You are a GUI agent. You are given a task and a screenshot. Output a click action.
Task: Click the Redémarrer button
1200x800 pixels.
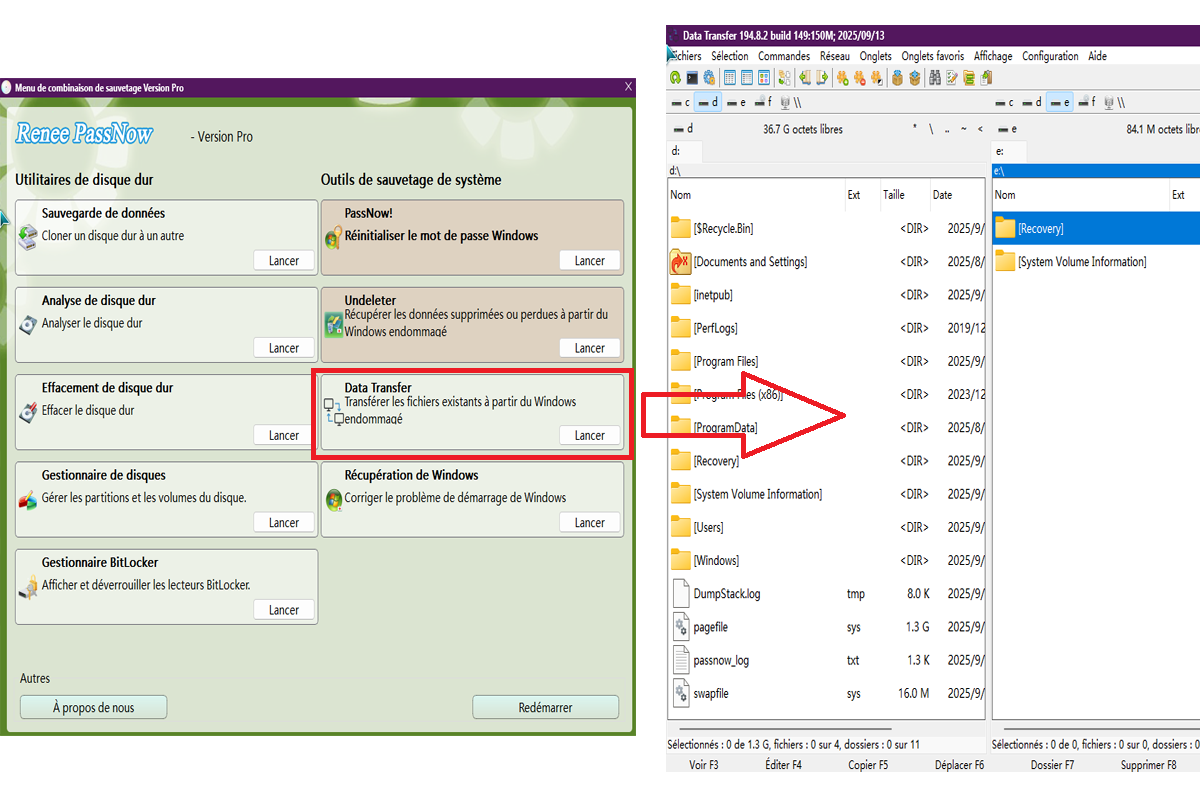[545, 707]
